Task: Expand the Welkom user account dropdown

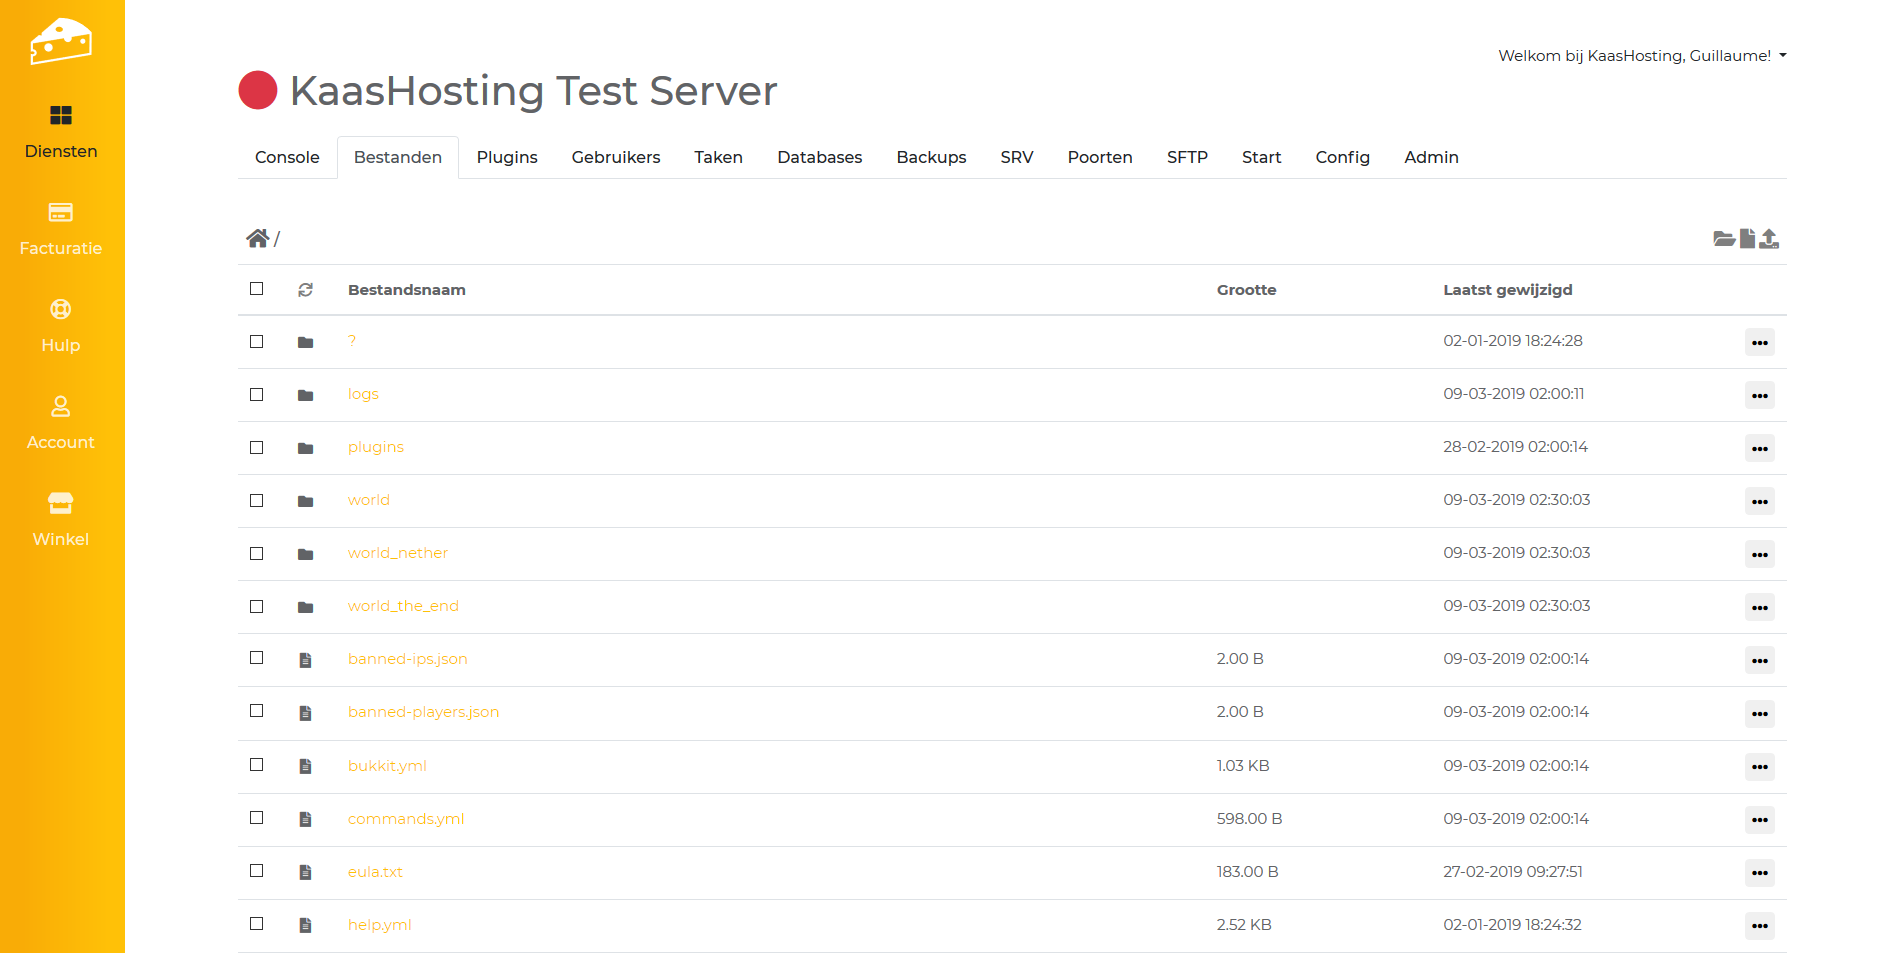Action: (x=1642, y=56)
